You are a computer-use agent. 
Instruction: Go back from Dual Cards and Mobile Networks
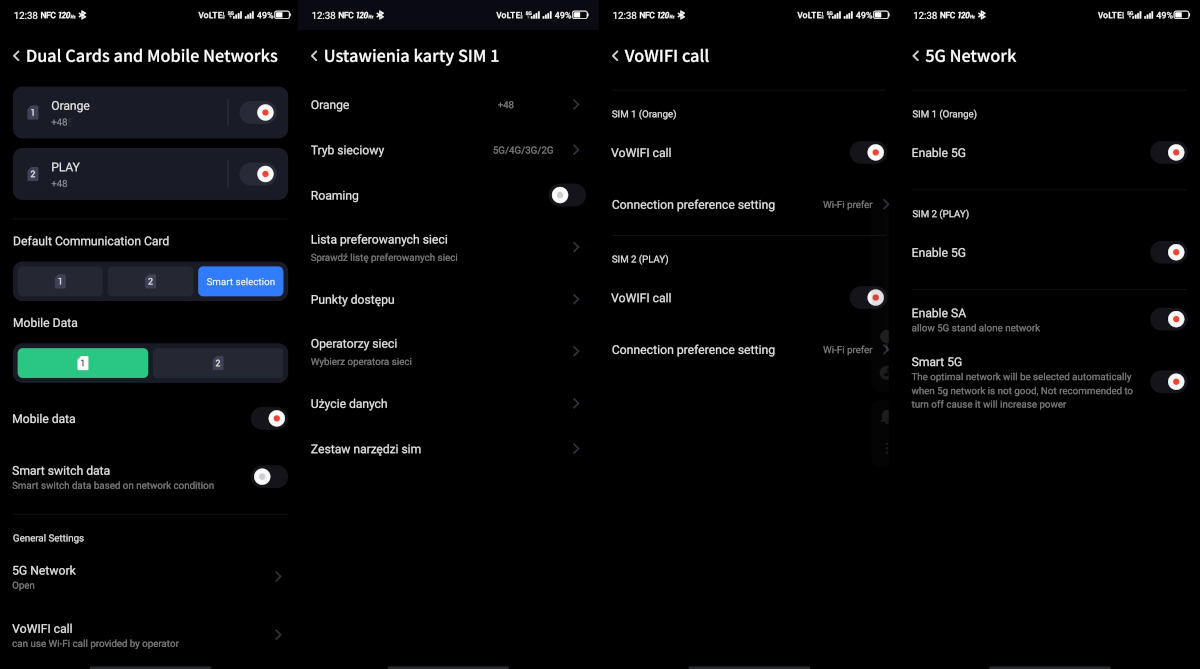[16, 57]
